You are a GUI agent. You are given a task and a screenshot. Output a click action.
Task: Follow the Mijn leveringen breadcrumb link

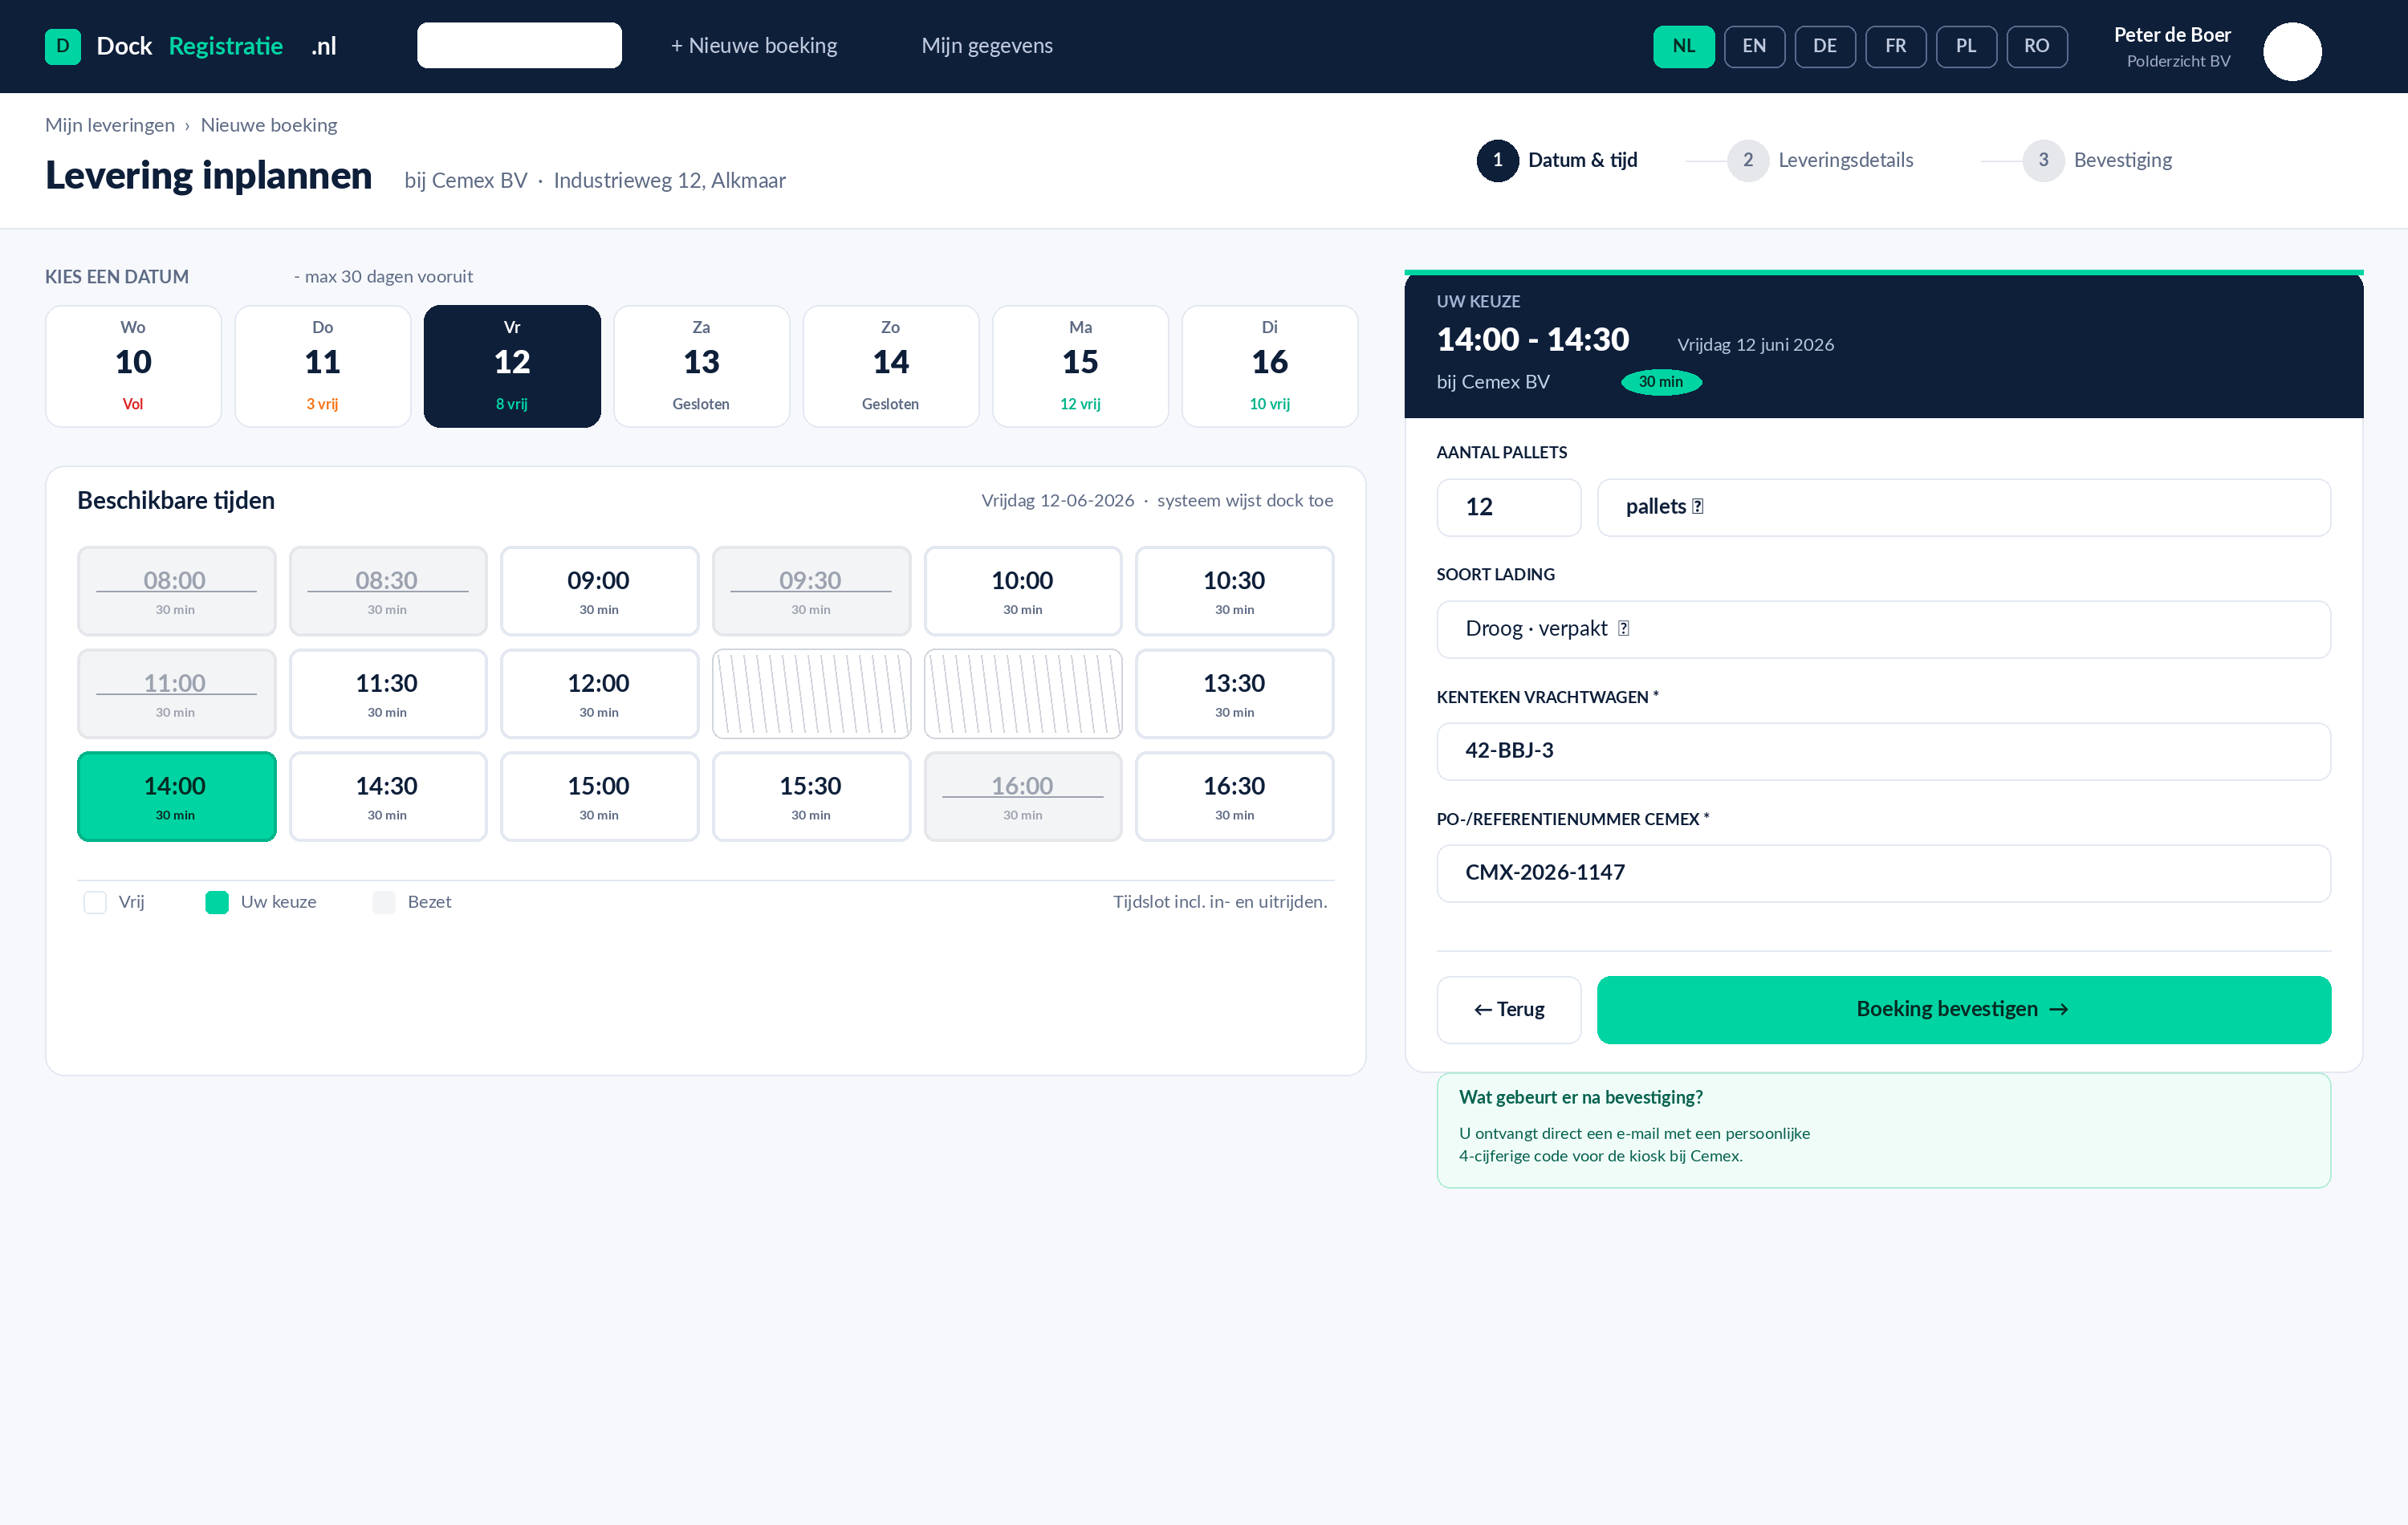coord(110,125)
